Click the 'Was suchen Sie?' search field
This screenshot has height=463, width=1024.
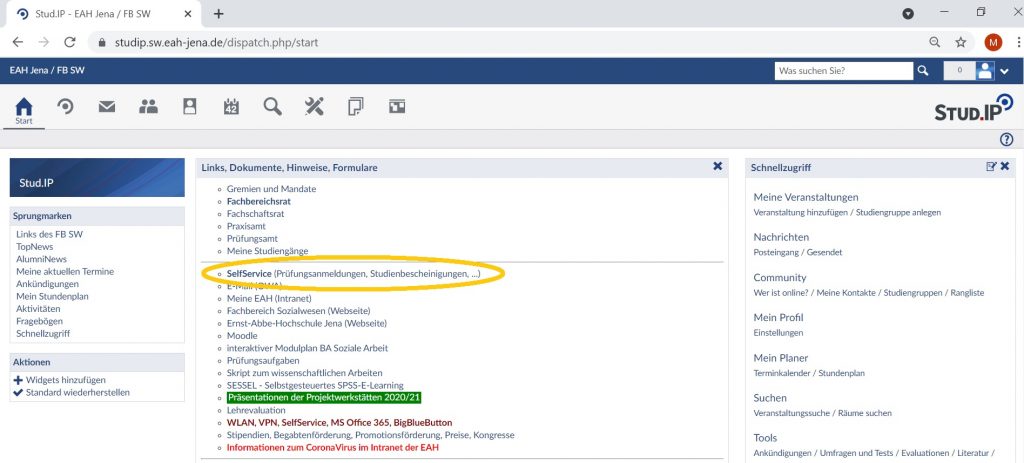coord(843,71)
